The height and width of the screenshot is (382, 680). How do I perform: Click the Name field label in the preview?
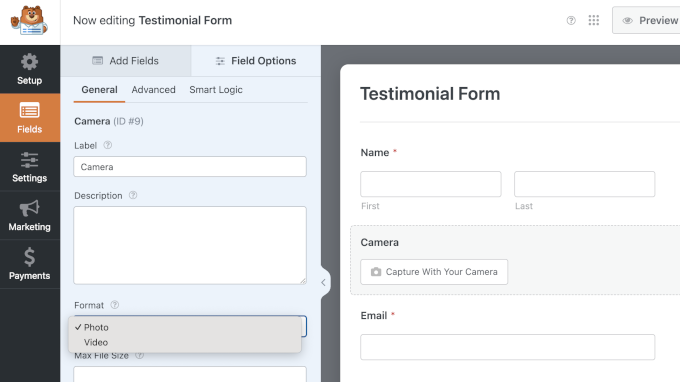[x=375, y=153]
